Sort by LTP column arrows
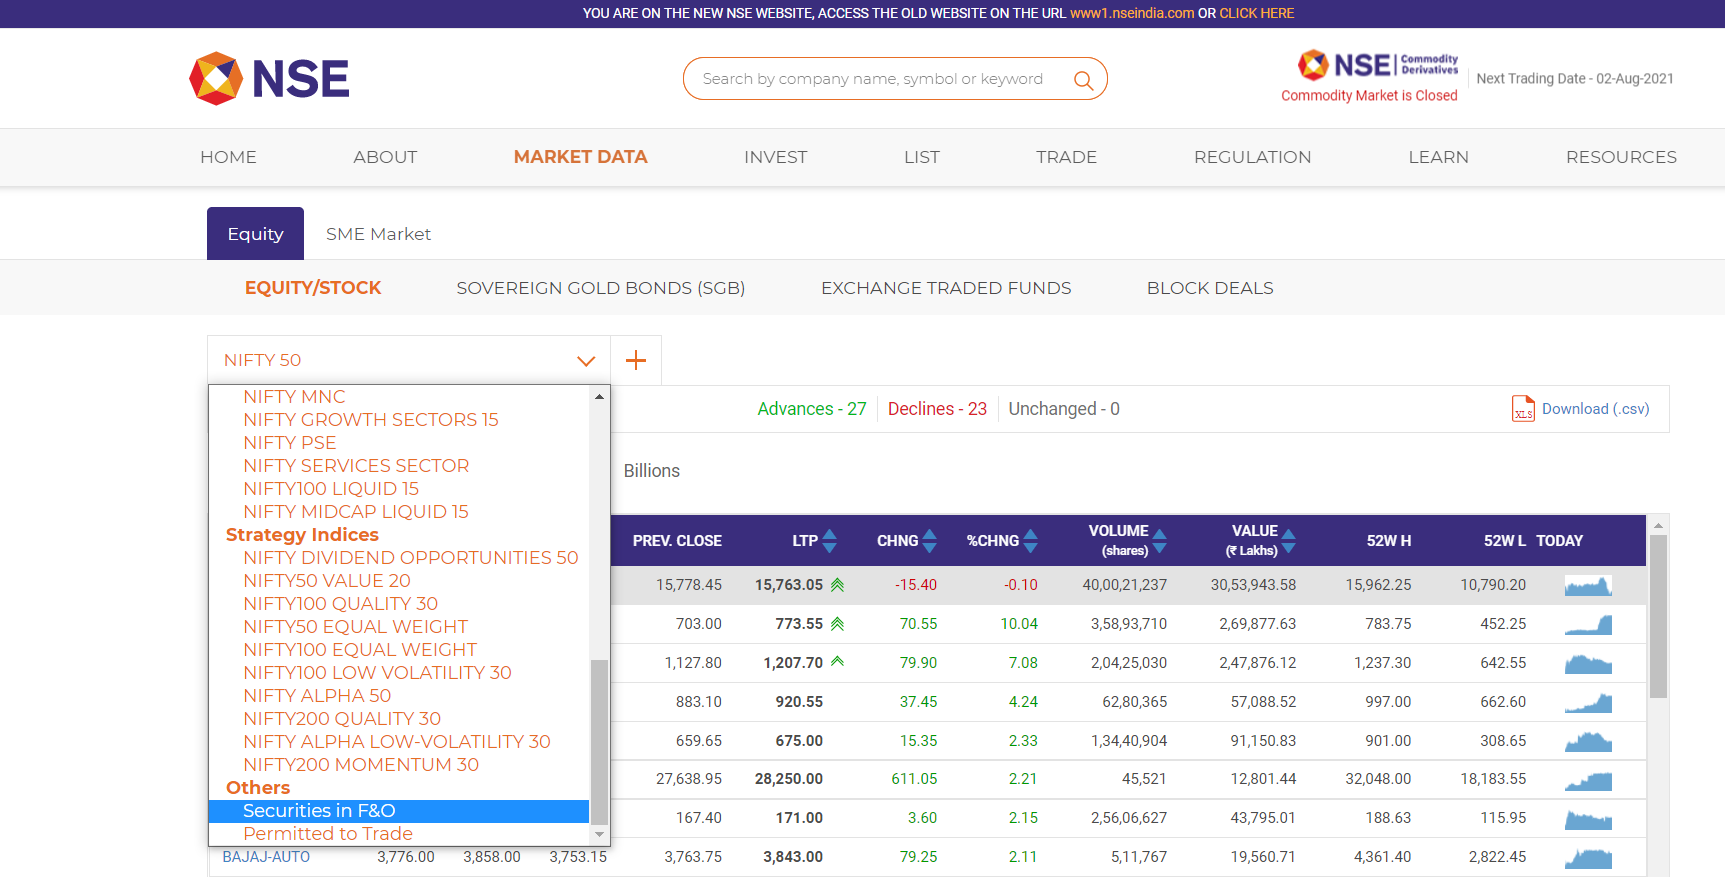Image resolution: width=1725 pixels, height=877 pixels. [830, 541]
